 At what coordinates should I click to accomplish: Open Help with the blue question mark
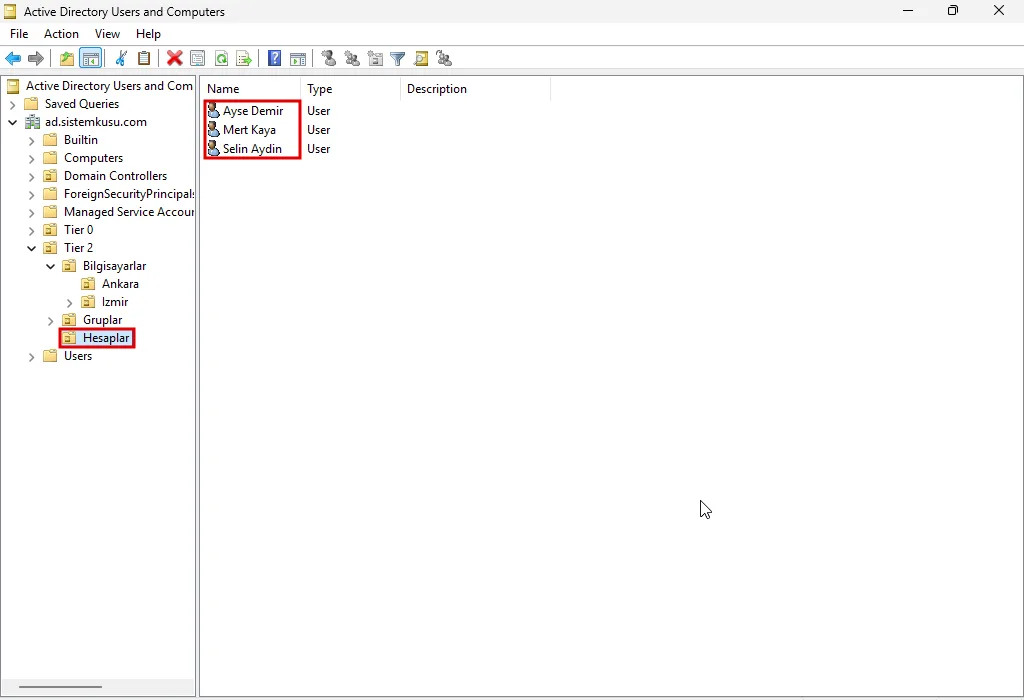pos(274,59)
